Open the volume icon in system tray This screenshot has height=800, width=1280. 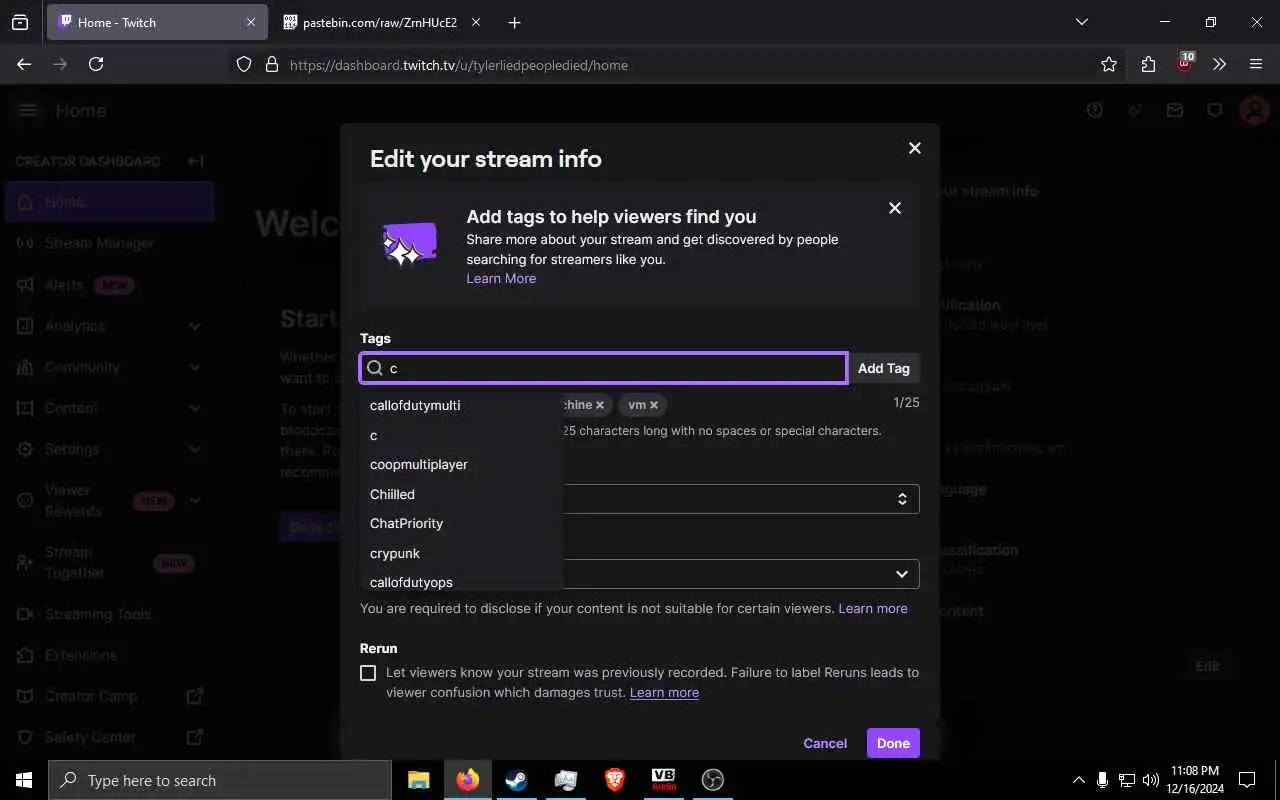tap(1151, 780)
